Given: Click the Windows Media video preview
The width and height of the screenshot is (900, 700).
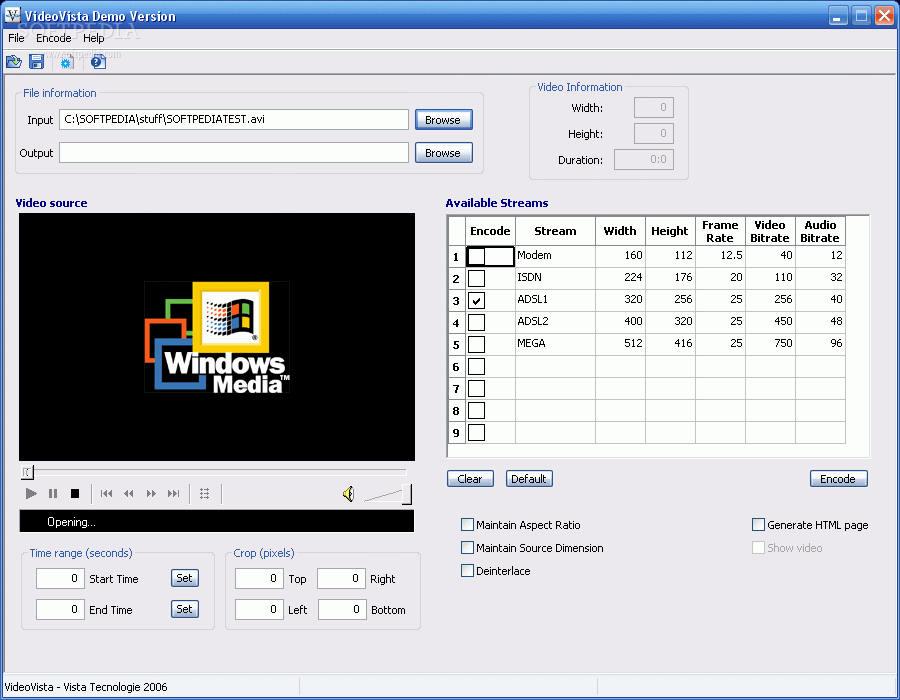Looking at the screenshot, I should click(217, 337).
